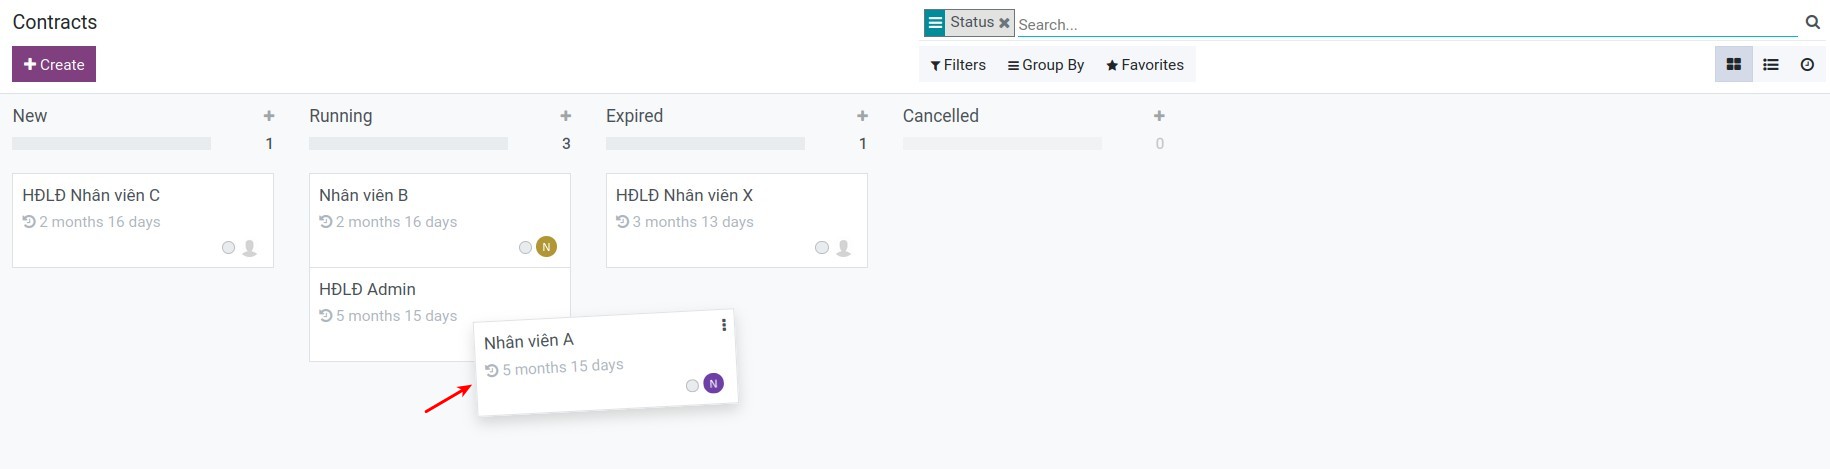The width and height of the screenshot is (1830, 469).
Task: Add quick contract in Cancelled column
Action: tap(1159, 116)
